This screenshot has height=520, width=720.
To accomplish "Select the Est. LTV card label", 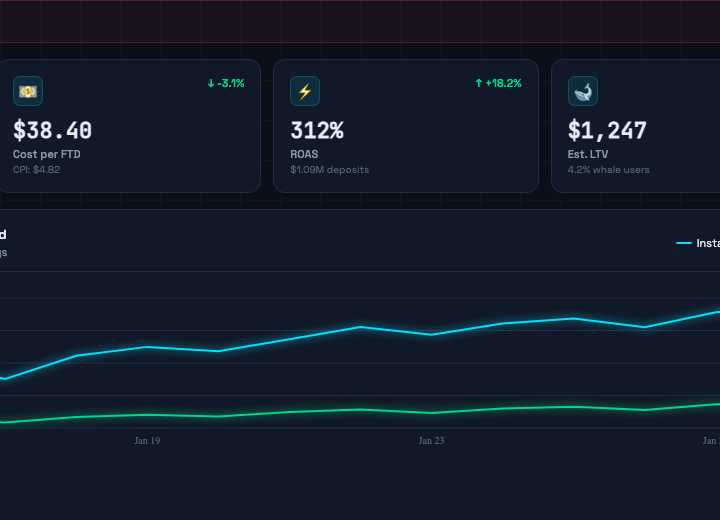I will (589, 154).
